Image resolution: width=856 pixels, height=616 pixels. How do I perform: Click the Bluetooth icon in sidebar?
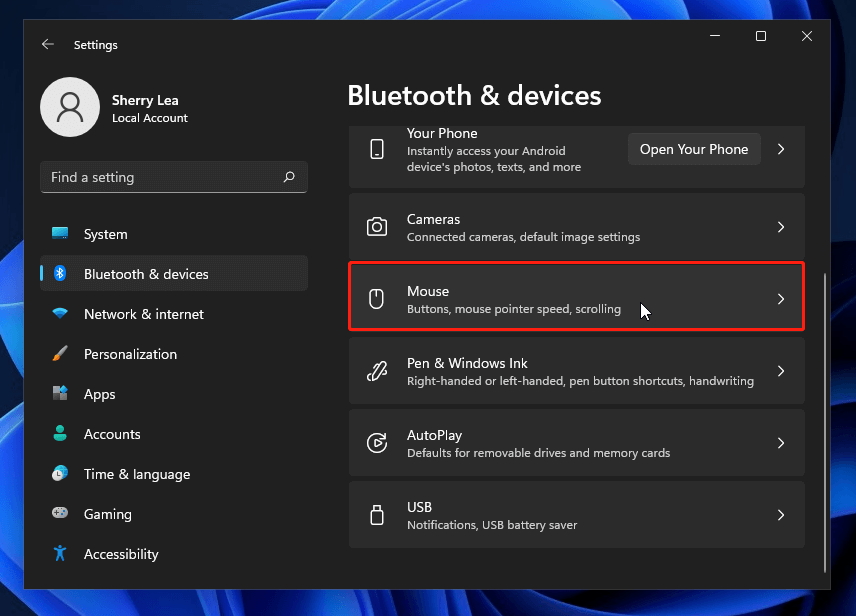60,273
